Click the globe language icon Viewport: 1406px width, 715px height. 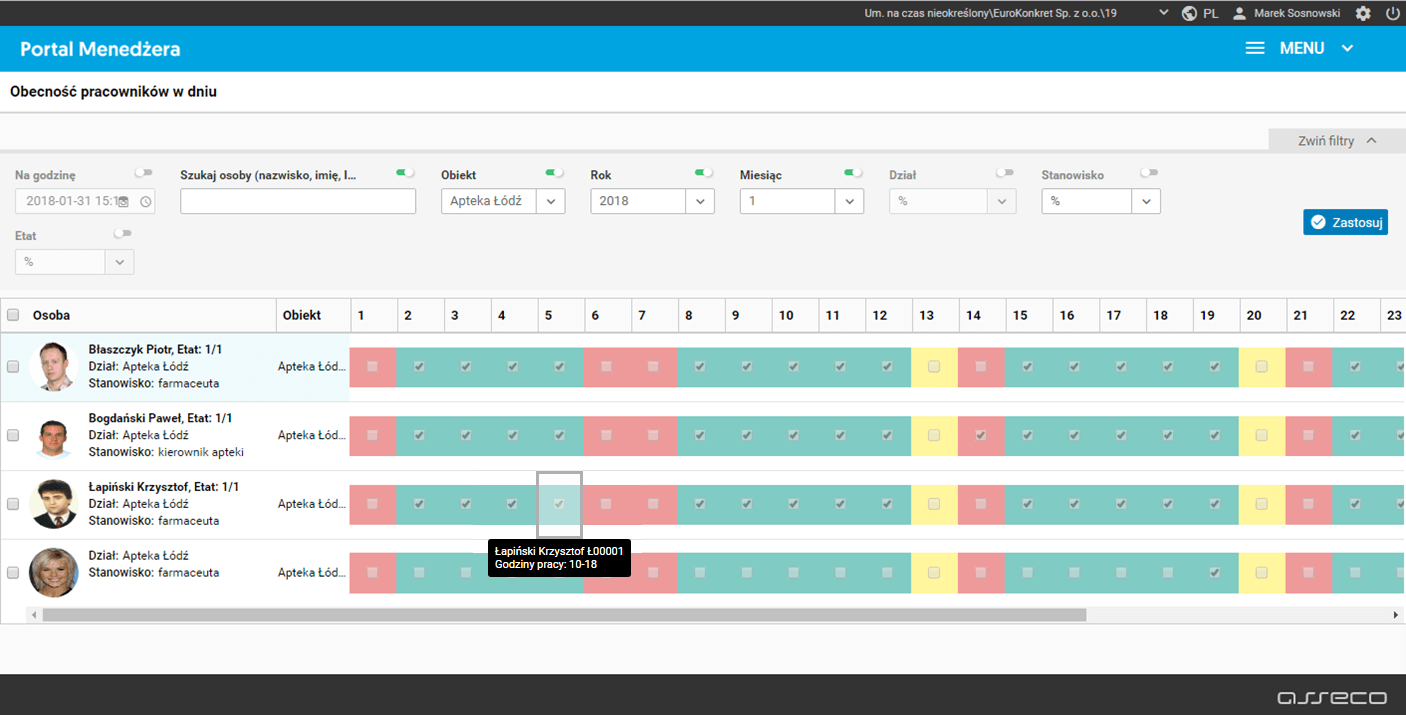pos(1189,14)
